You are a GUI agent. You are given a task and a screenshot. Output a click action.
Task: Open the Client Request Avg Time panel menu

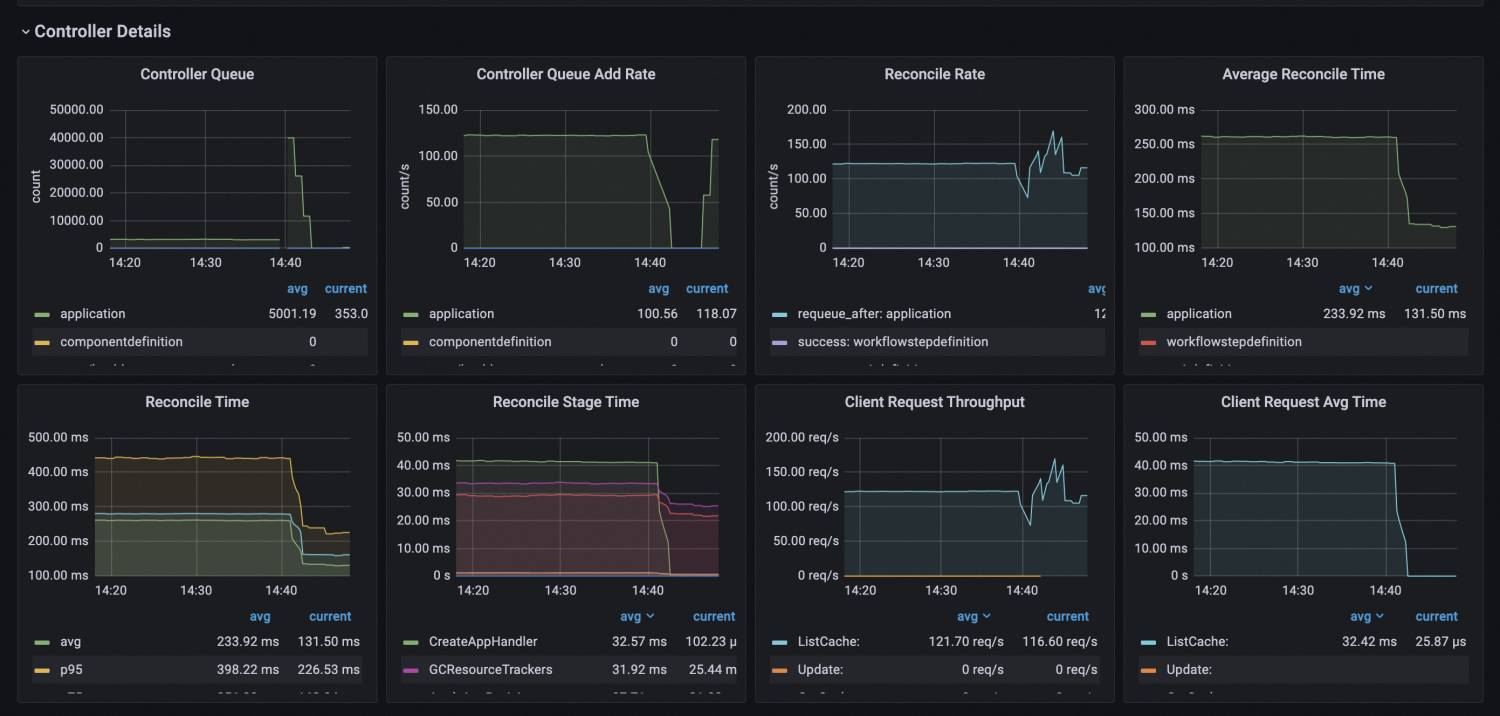pos(1303,402)
